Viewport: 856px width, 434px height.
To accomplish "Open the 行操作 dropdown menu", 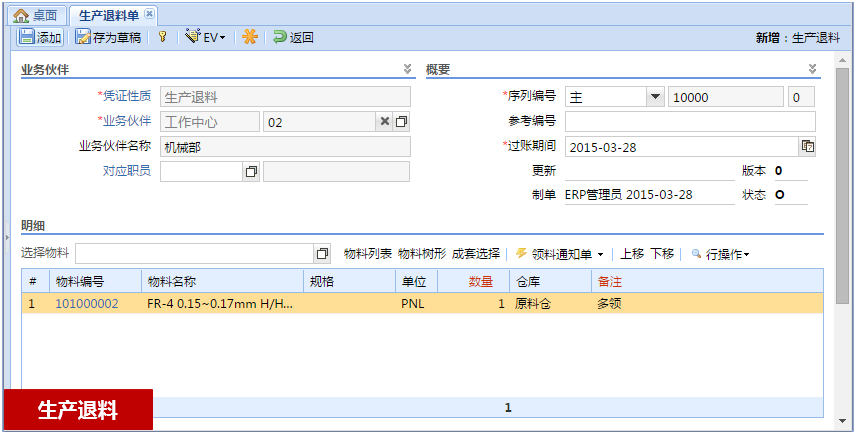I will [720, 254].
